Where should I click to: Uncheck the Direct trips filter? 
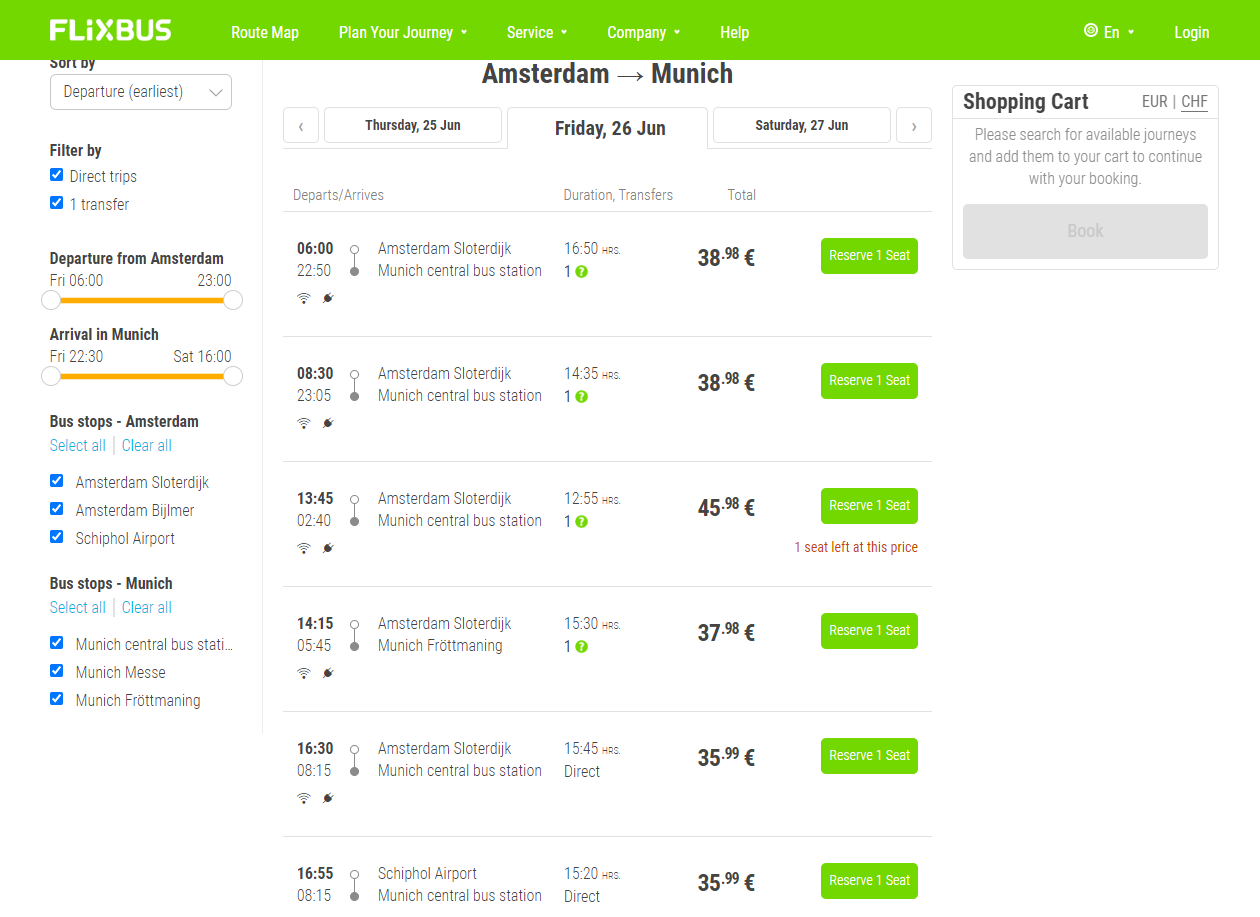57,175
